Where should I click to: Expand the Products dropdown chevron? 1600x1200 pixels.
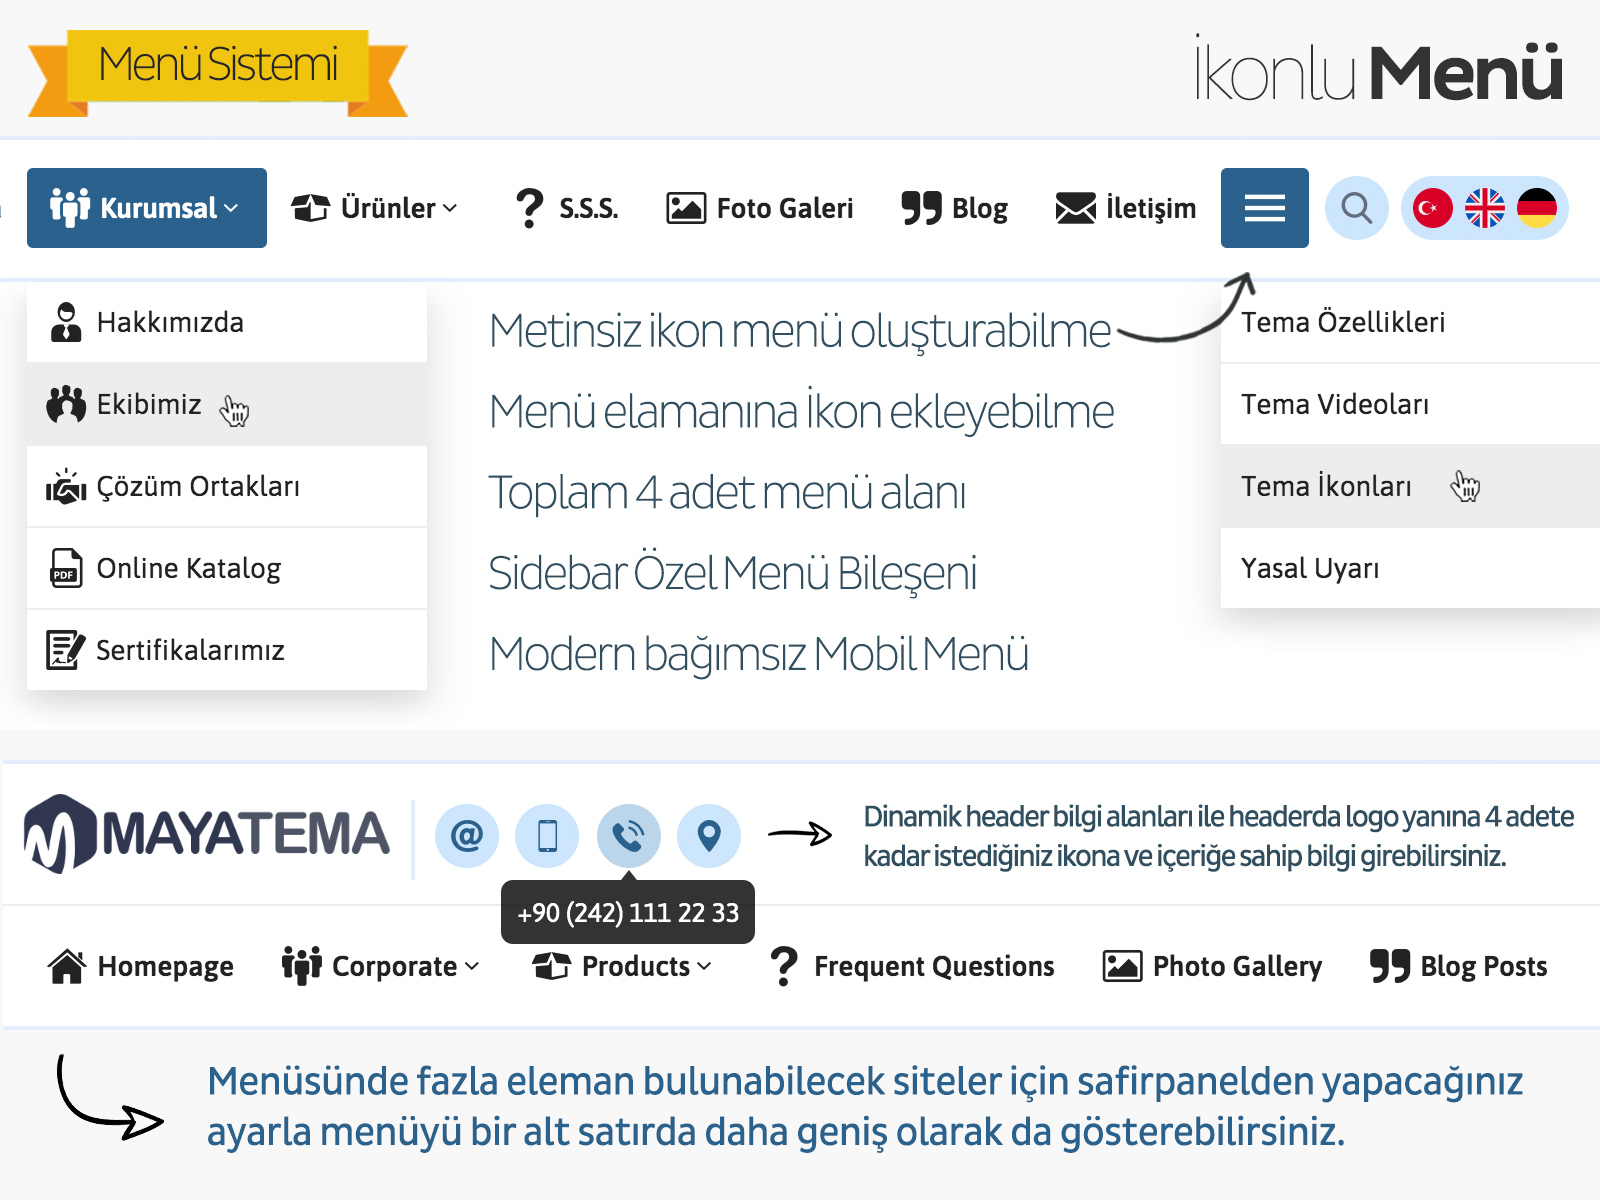704,966
